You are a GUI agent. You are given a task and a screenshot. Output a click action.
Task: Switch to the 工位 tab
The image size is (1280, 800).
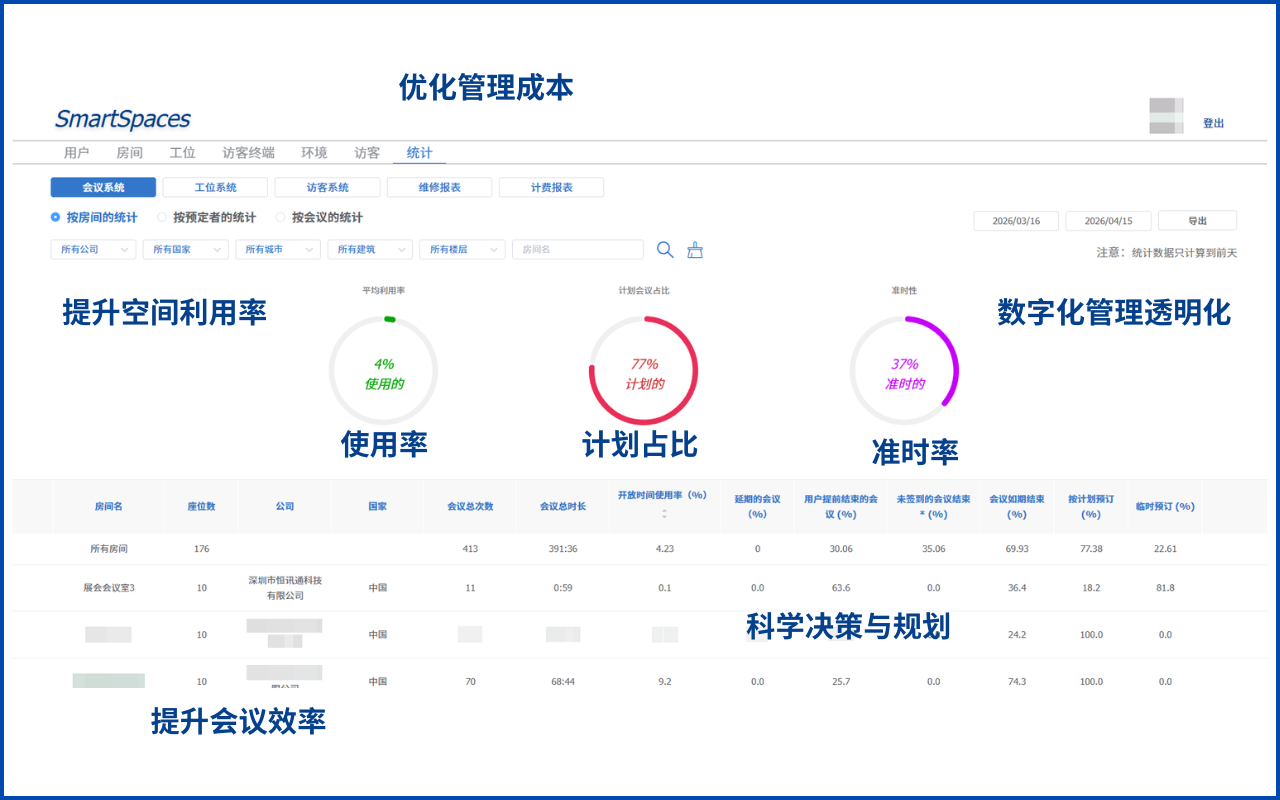182,153
